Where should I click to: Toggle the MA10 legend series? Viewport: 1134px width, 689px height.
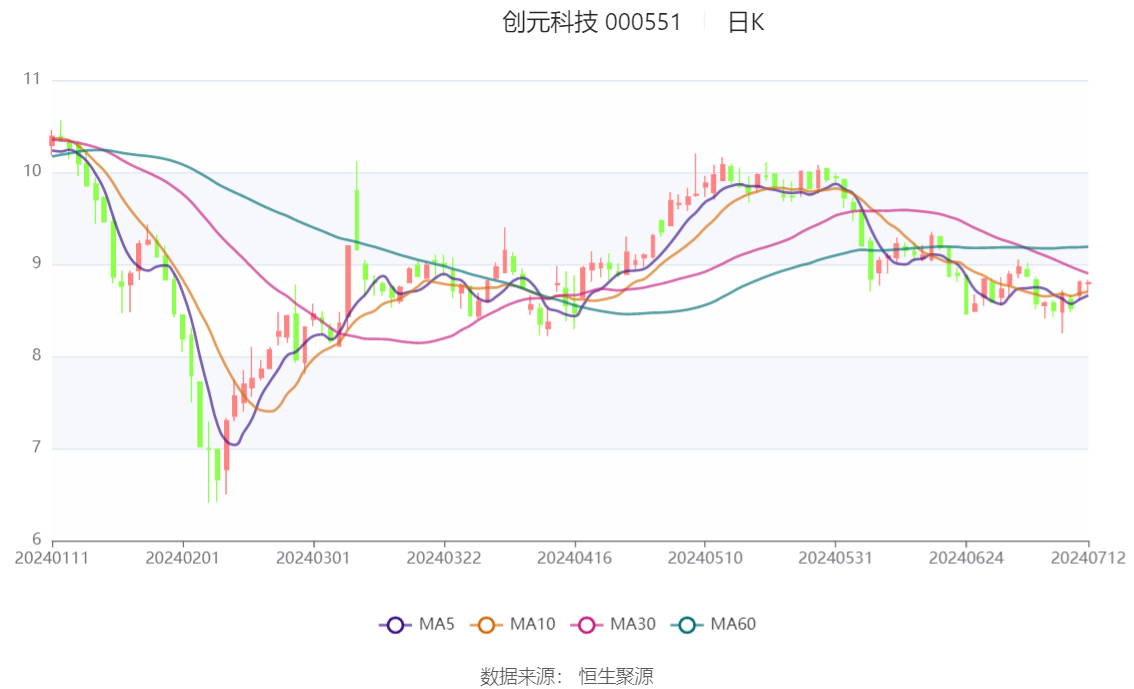(x=513, y=625)
